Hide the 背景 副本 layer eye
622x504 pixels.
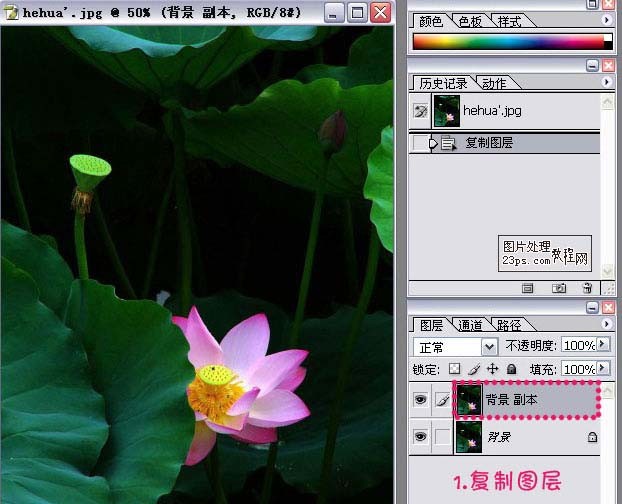(x=421, y=401)
